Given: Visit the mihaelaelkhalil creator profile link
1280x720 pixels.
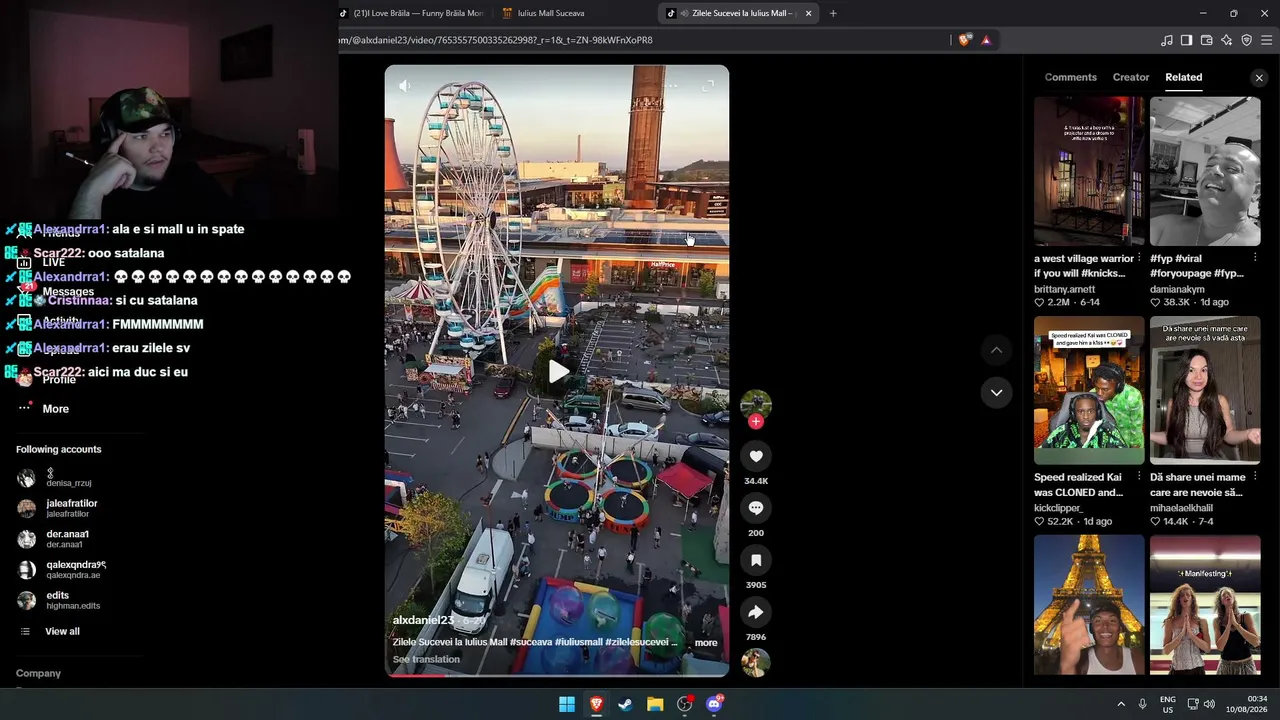Looking at the screenshot, I should click(x=1181, y=508).
